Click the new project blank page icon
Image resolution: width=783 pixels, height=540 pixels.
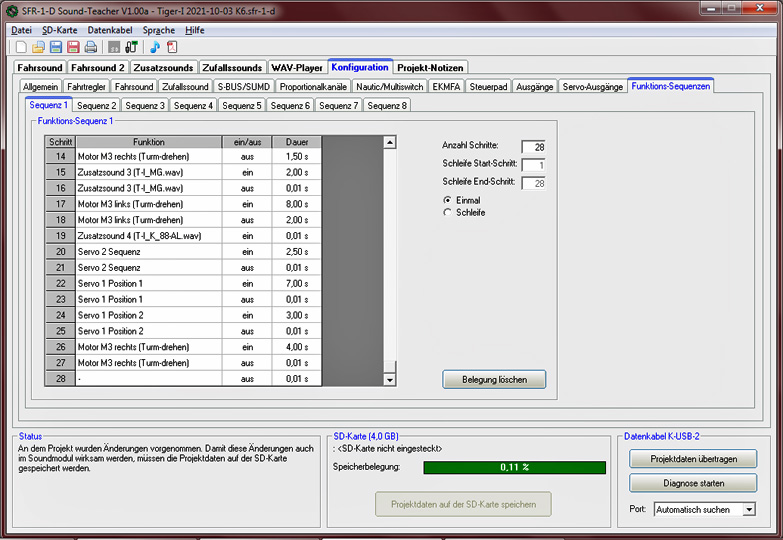pos(22,47)
